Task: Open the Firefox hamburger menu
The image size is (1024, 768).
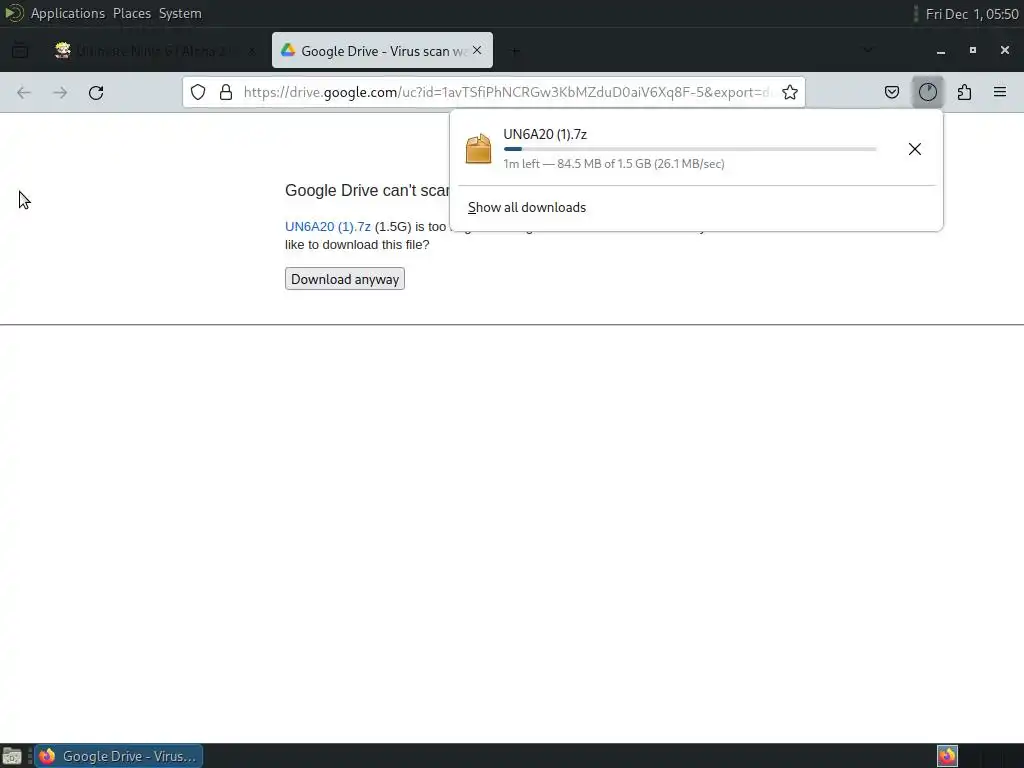Action: (1000, 92)
